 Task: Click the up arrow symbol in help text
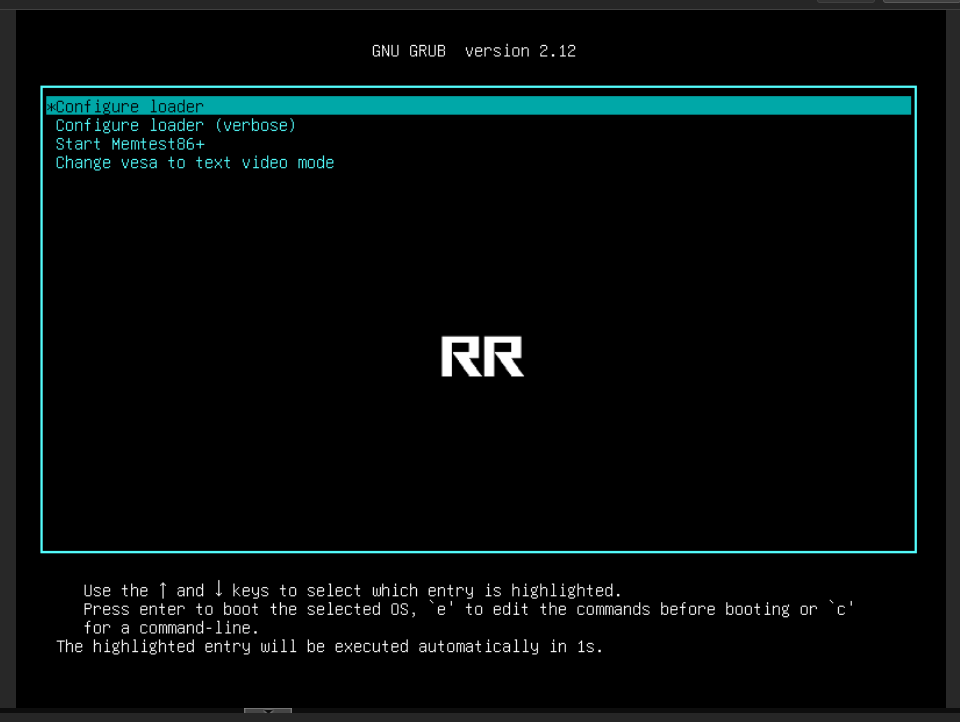pos(162,590)
